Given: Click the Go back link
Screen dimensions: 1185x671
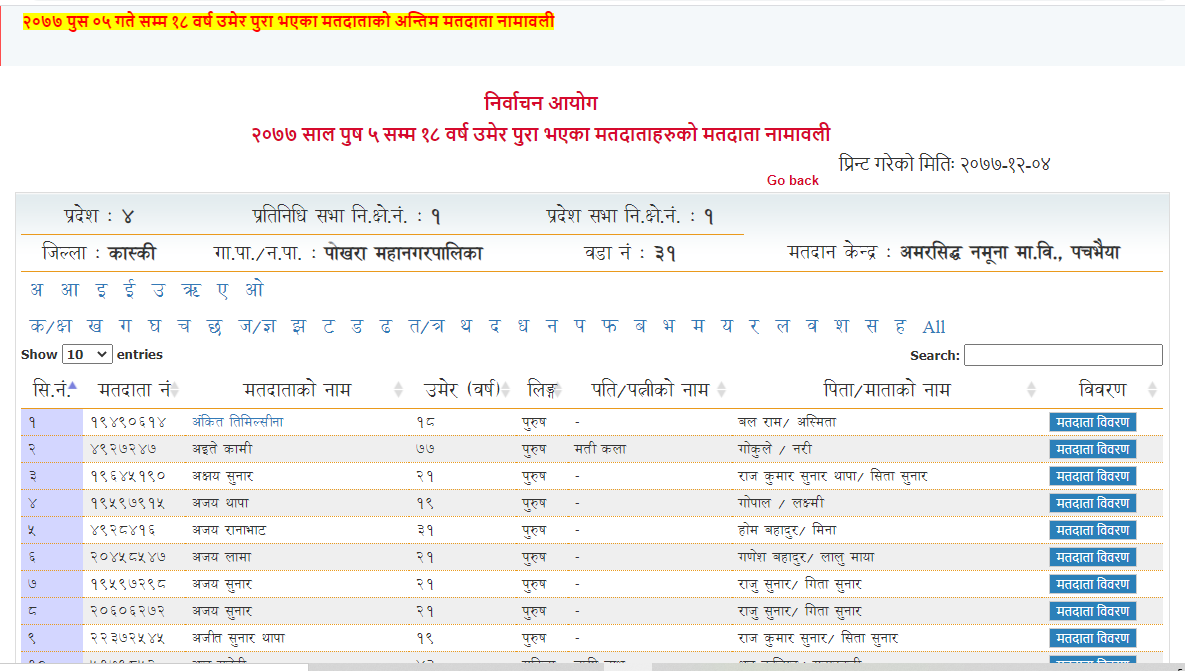Looking at the screenshot, I should [x=792, y=181].
